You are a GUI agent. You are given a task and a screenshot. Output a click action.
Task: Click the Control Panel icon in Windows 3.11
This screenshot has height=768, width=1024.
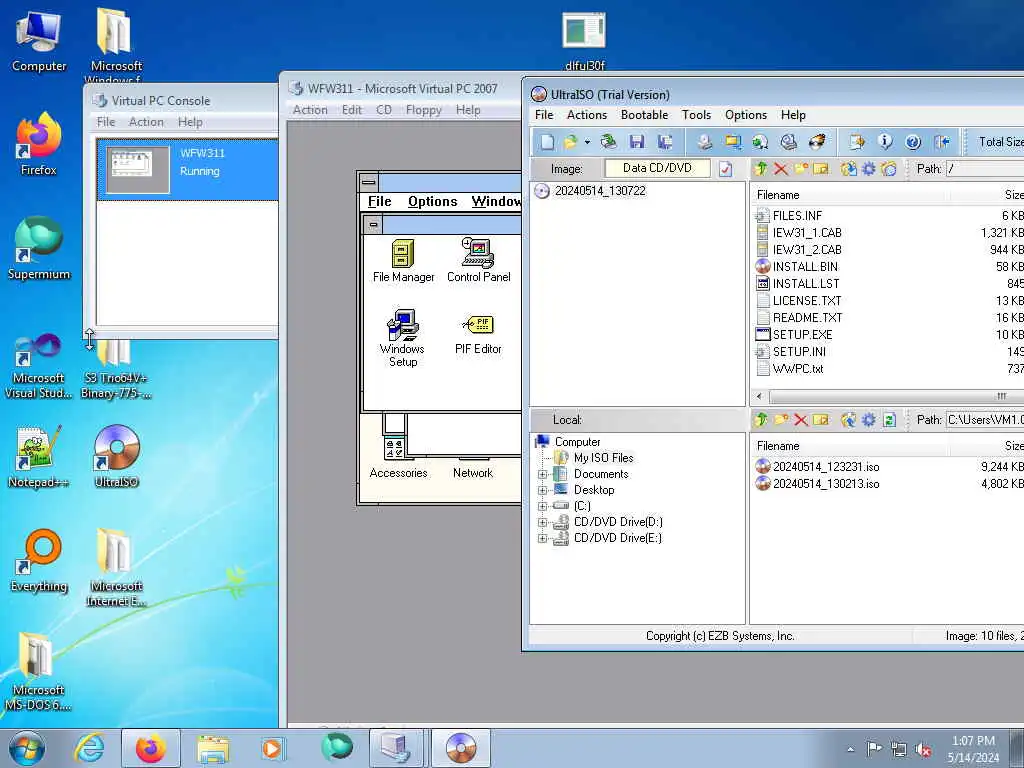click(478, 261)
